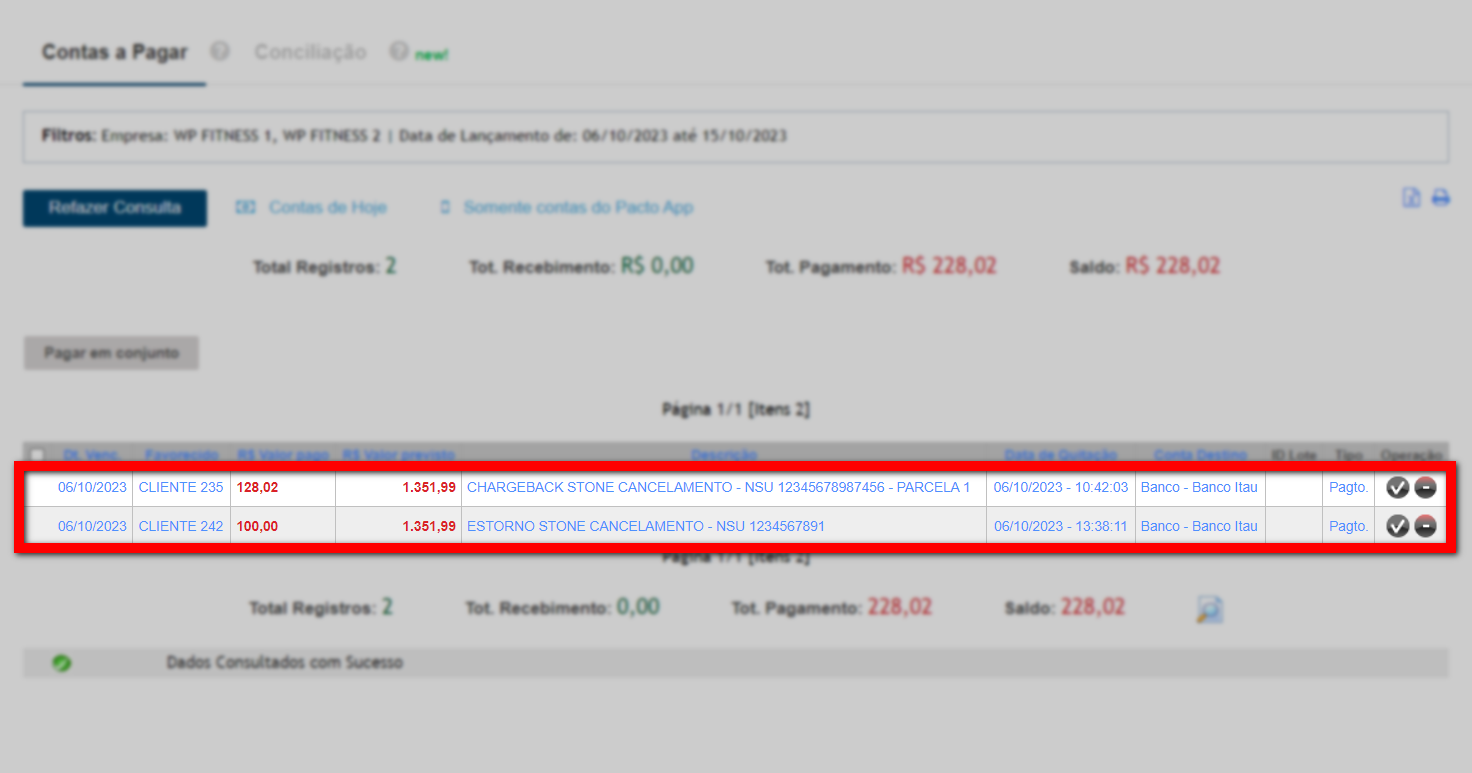Click the checkmark icon for CLIENTE 235

[1397, 488]
